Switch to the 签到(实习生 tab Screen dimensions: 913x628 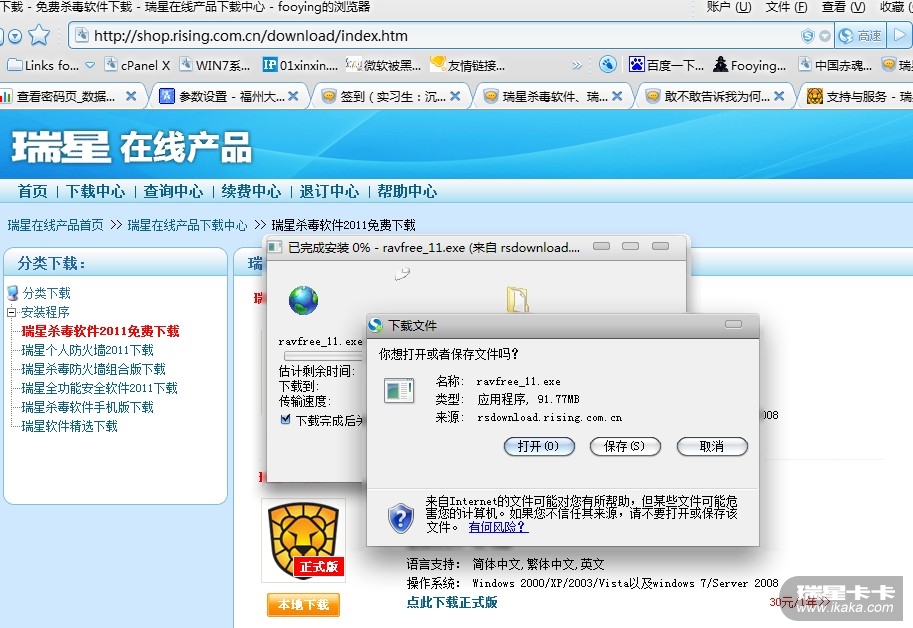[x=391, y=96]
